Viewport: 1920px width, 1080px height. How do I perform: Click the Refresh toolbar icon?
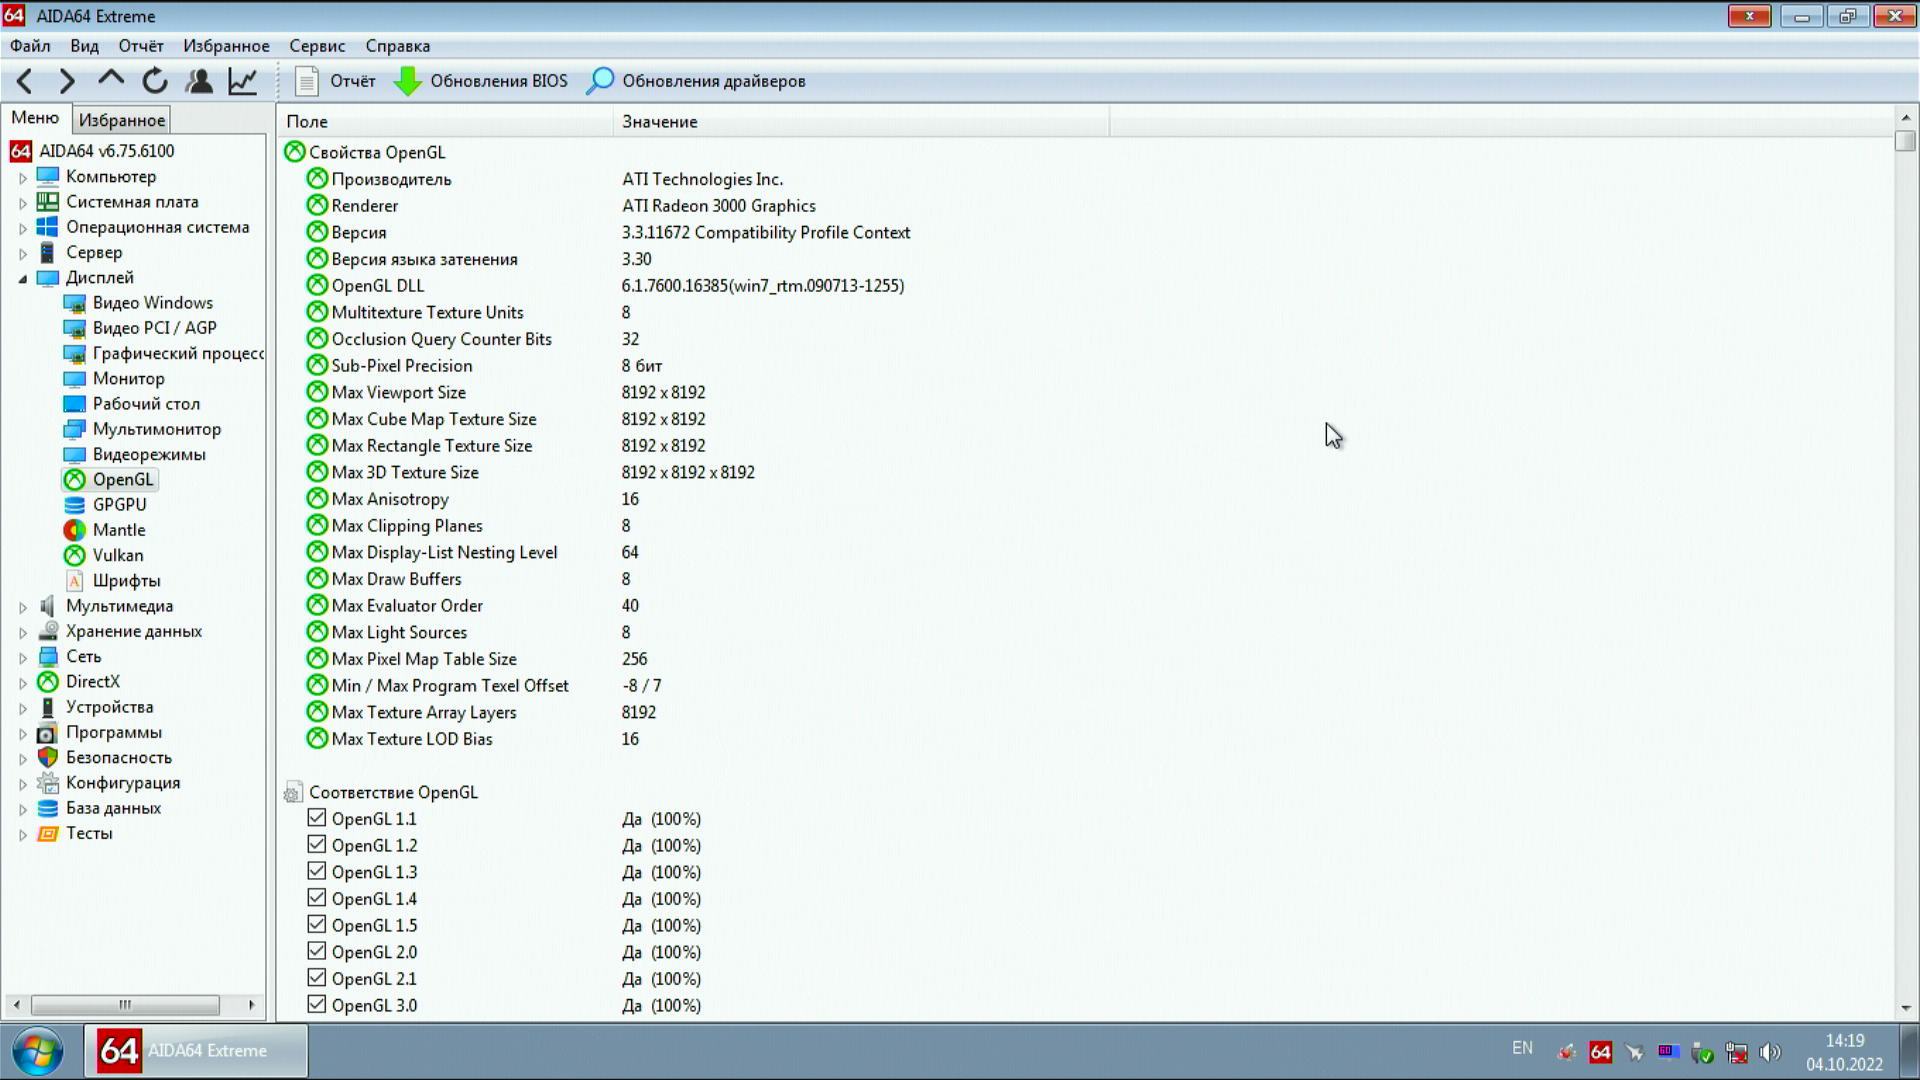155,81
